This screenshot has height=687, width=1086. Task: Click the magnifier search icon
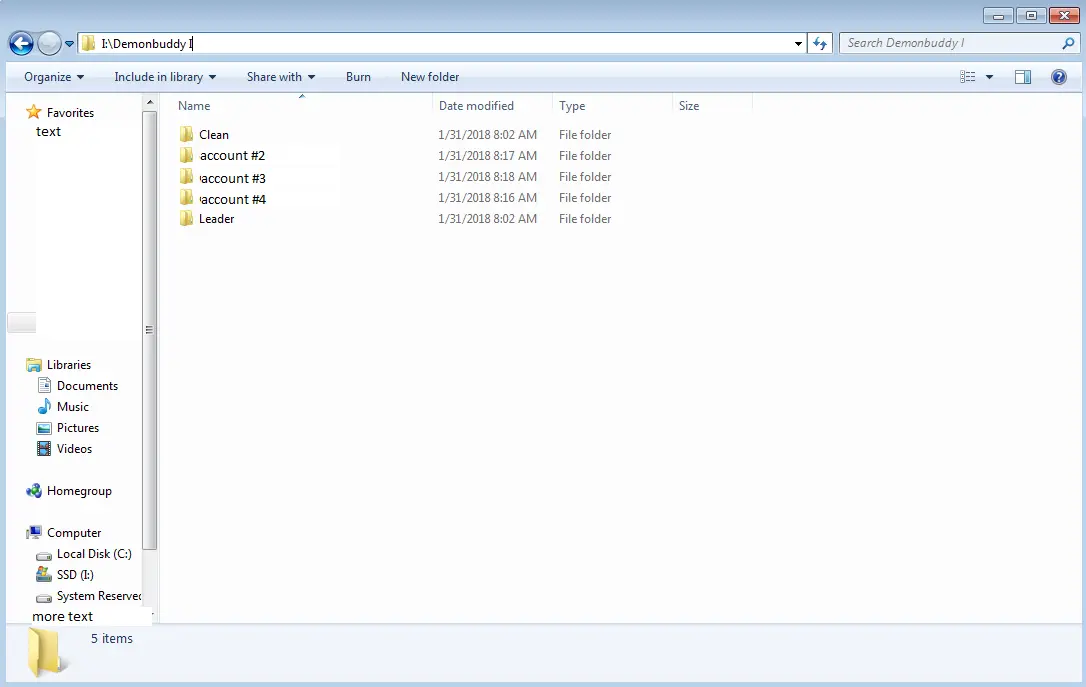pos(1068,43)
